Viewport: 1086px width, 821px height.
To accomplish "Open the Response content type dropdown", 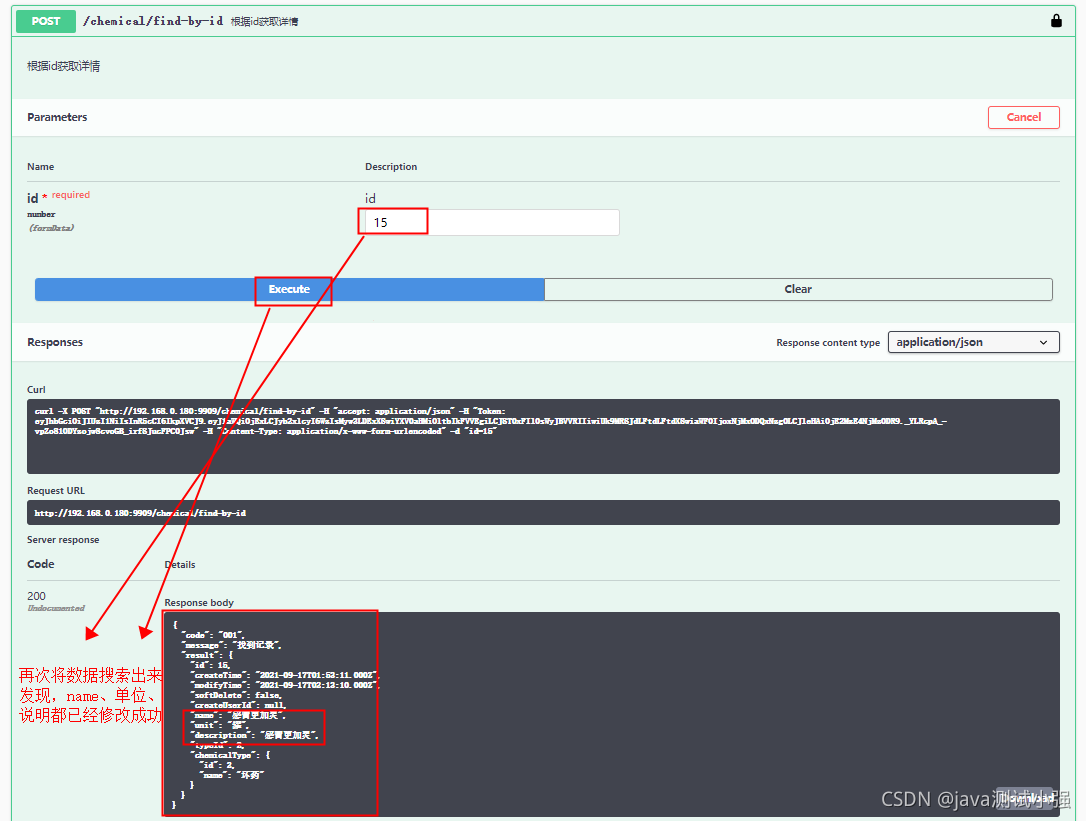I will (x=973, y=342).
